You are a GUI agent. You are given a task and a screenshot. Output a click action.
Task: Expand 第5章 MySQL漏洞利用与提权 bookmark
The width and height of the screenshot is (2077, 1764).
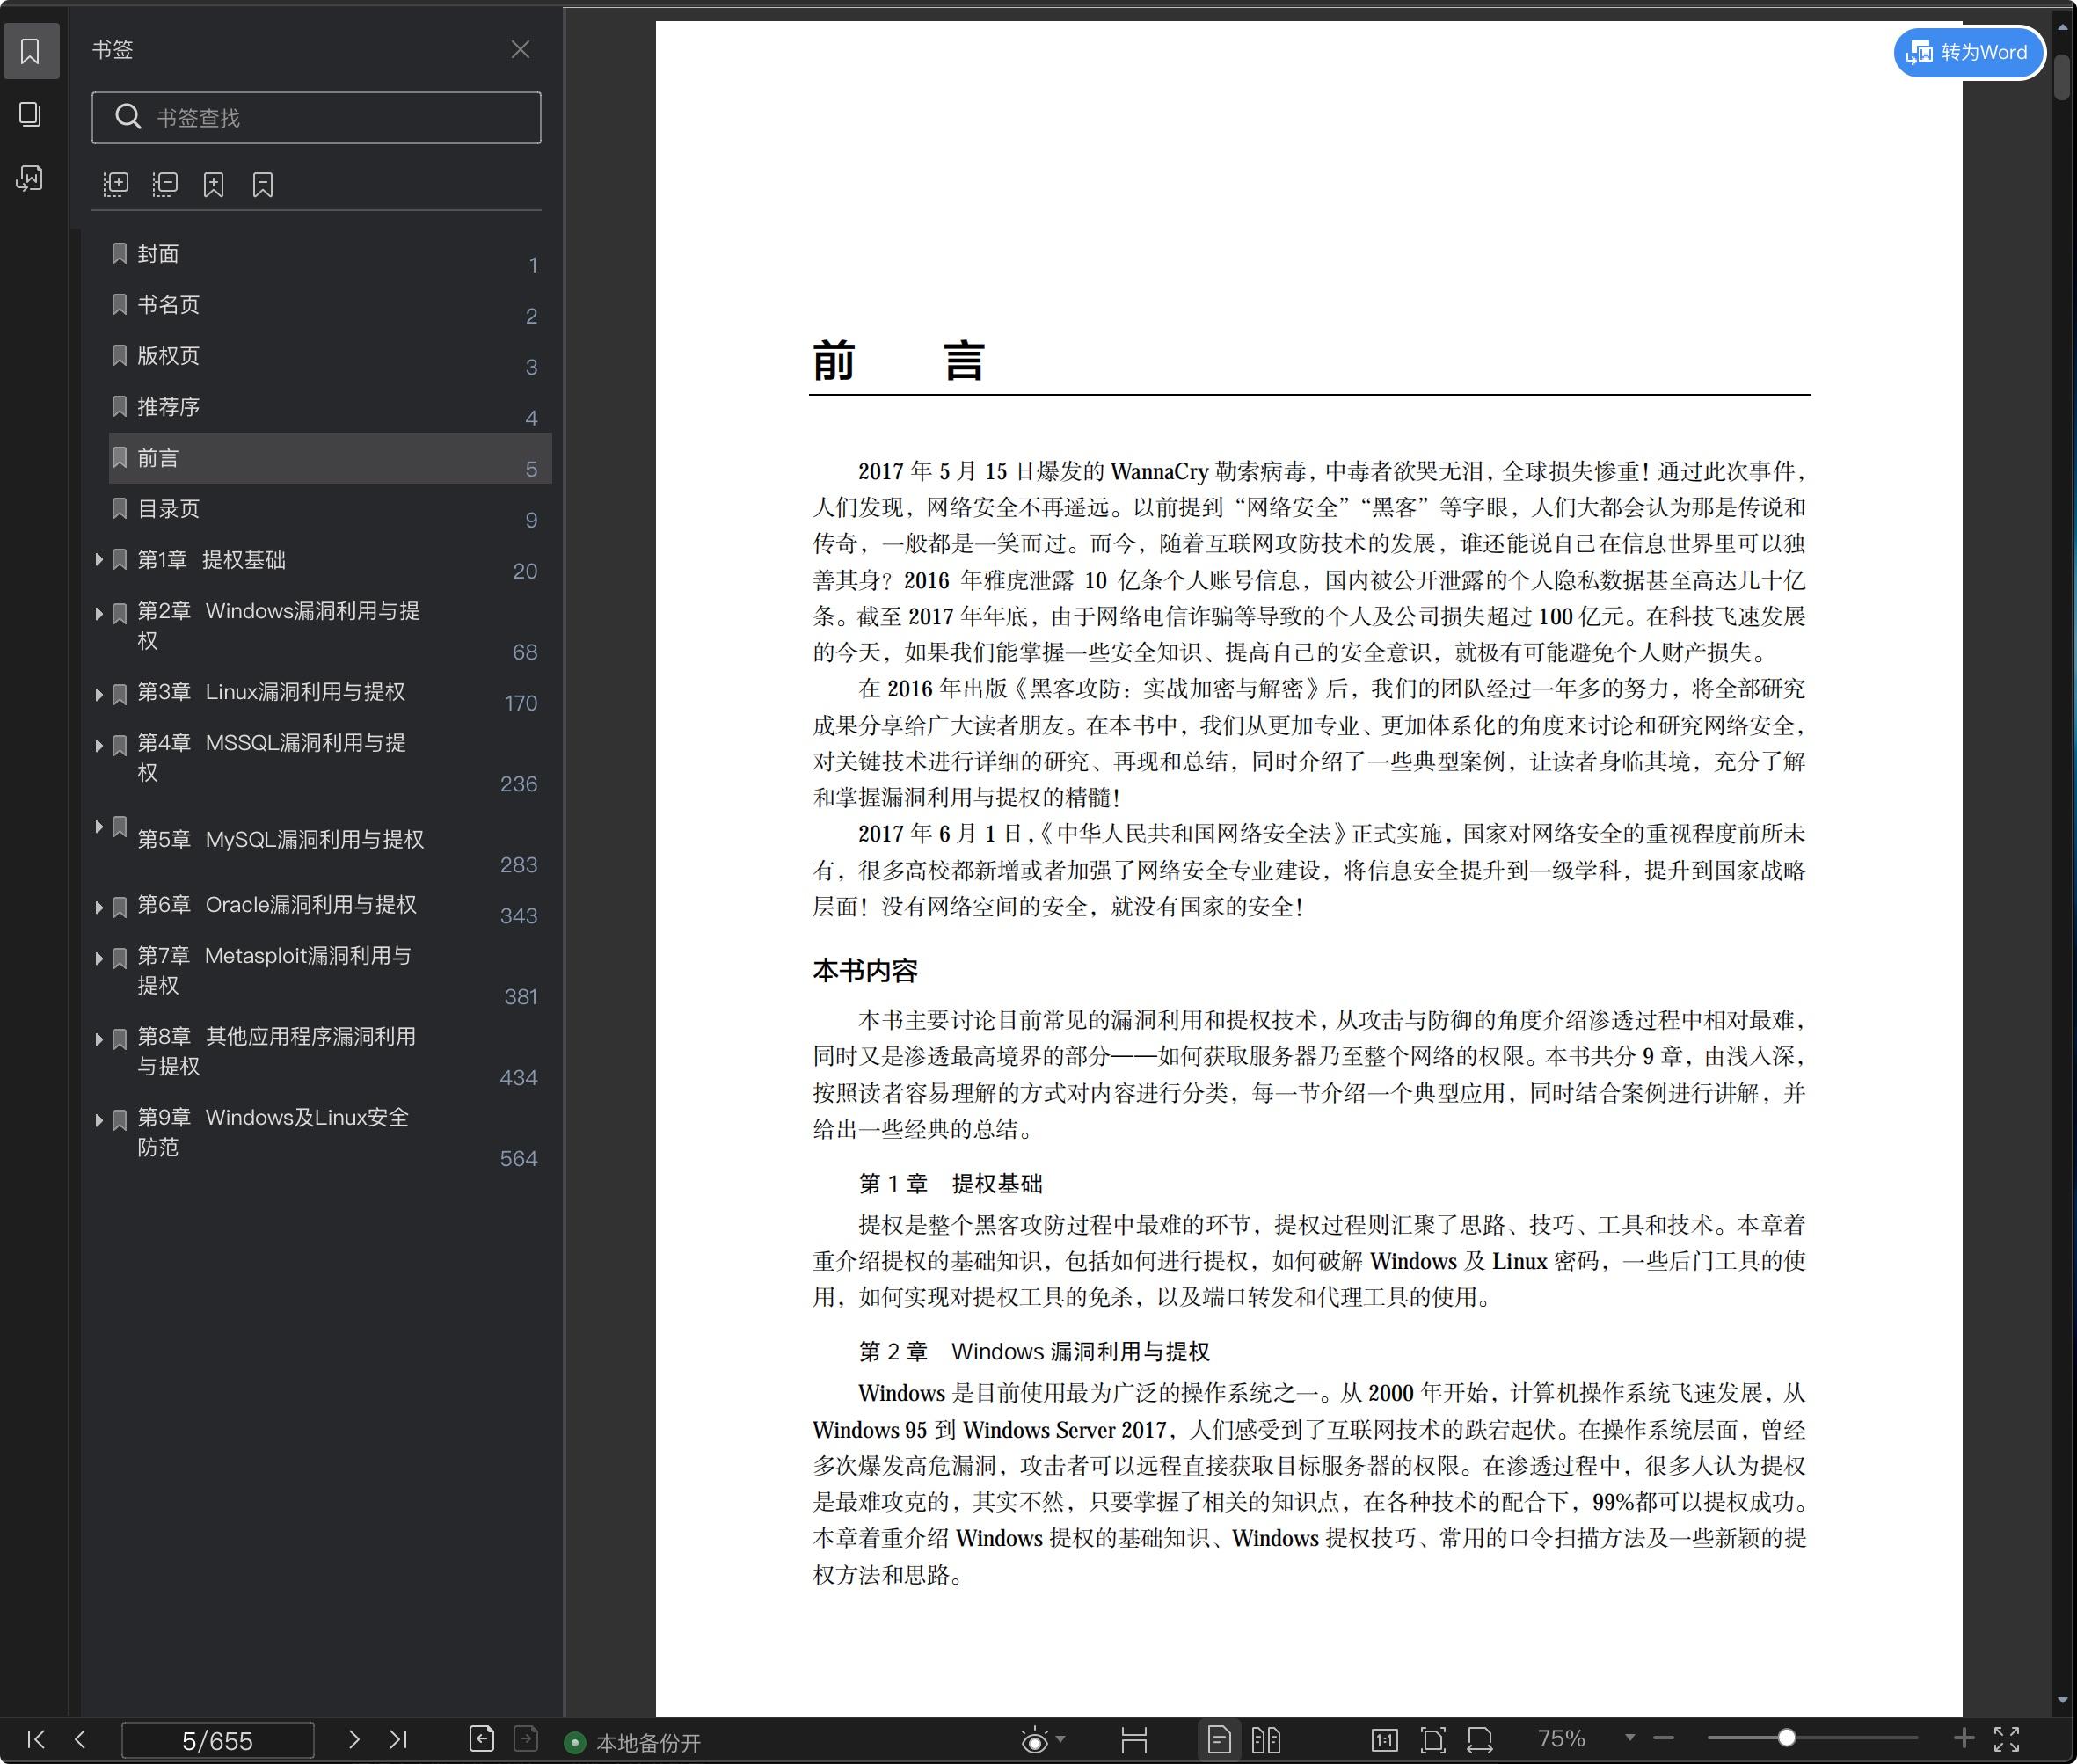click(x=99, y=826)
